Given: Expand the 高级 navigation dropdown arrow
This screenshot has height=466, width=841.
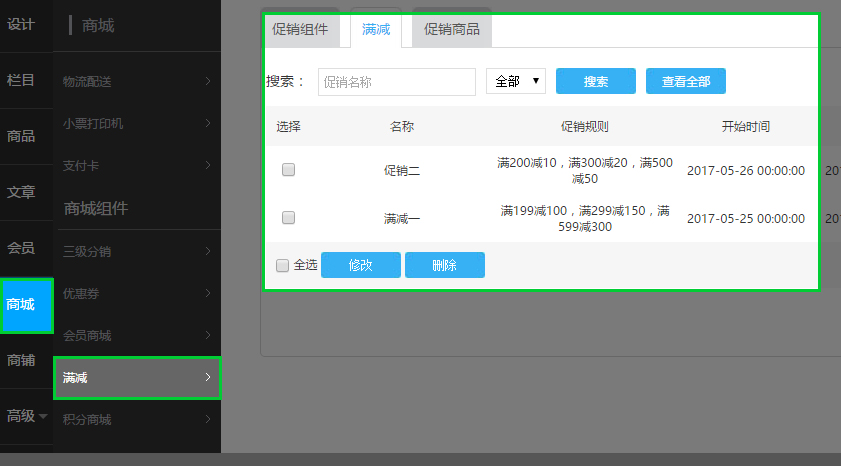Looking at the screenshot, I should [x=43, y=416].
